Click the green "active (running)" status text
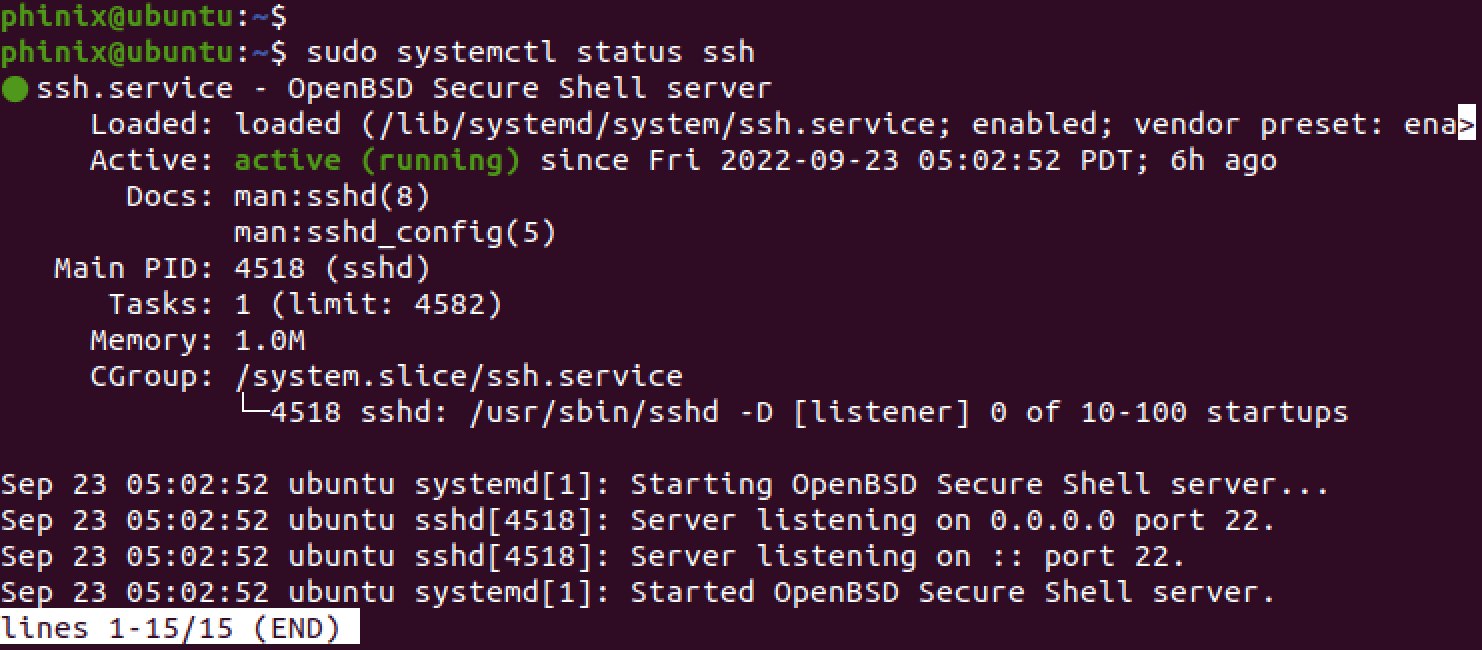Screen dimensions: 1482x650 (x=377, y=161)
